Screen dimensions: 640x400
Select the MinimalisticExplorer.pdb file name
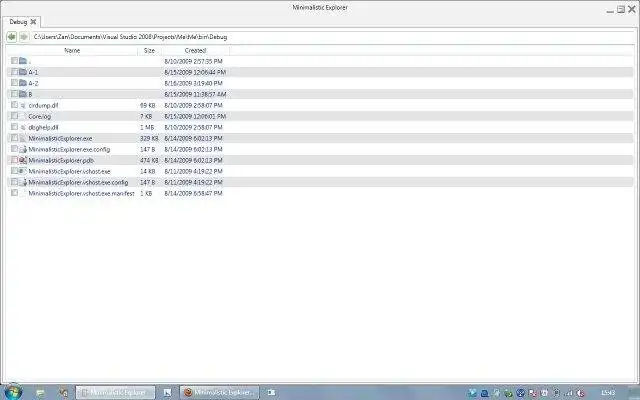[x=61, y=160]
